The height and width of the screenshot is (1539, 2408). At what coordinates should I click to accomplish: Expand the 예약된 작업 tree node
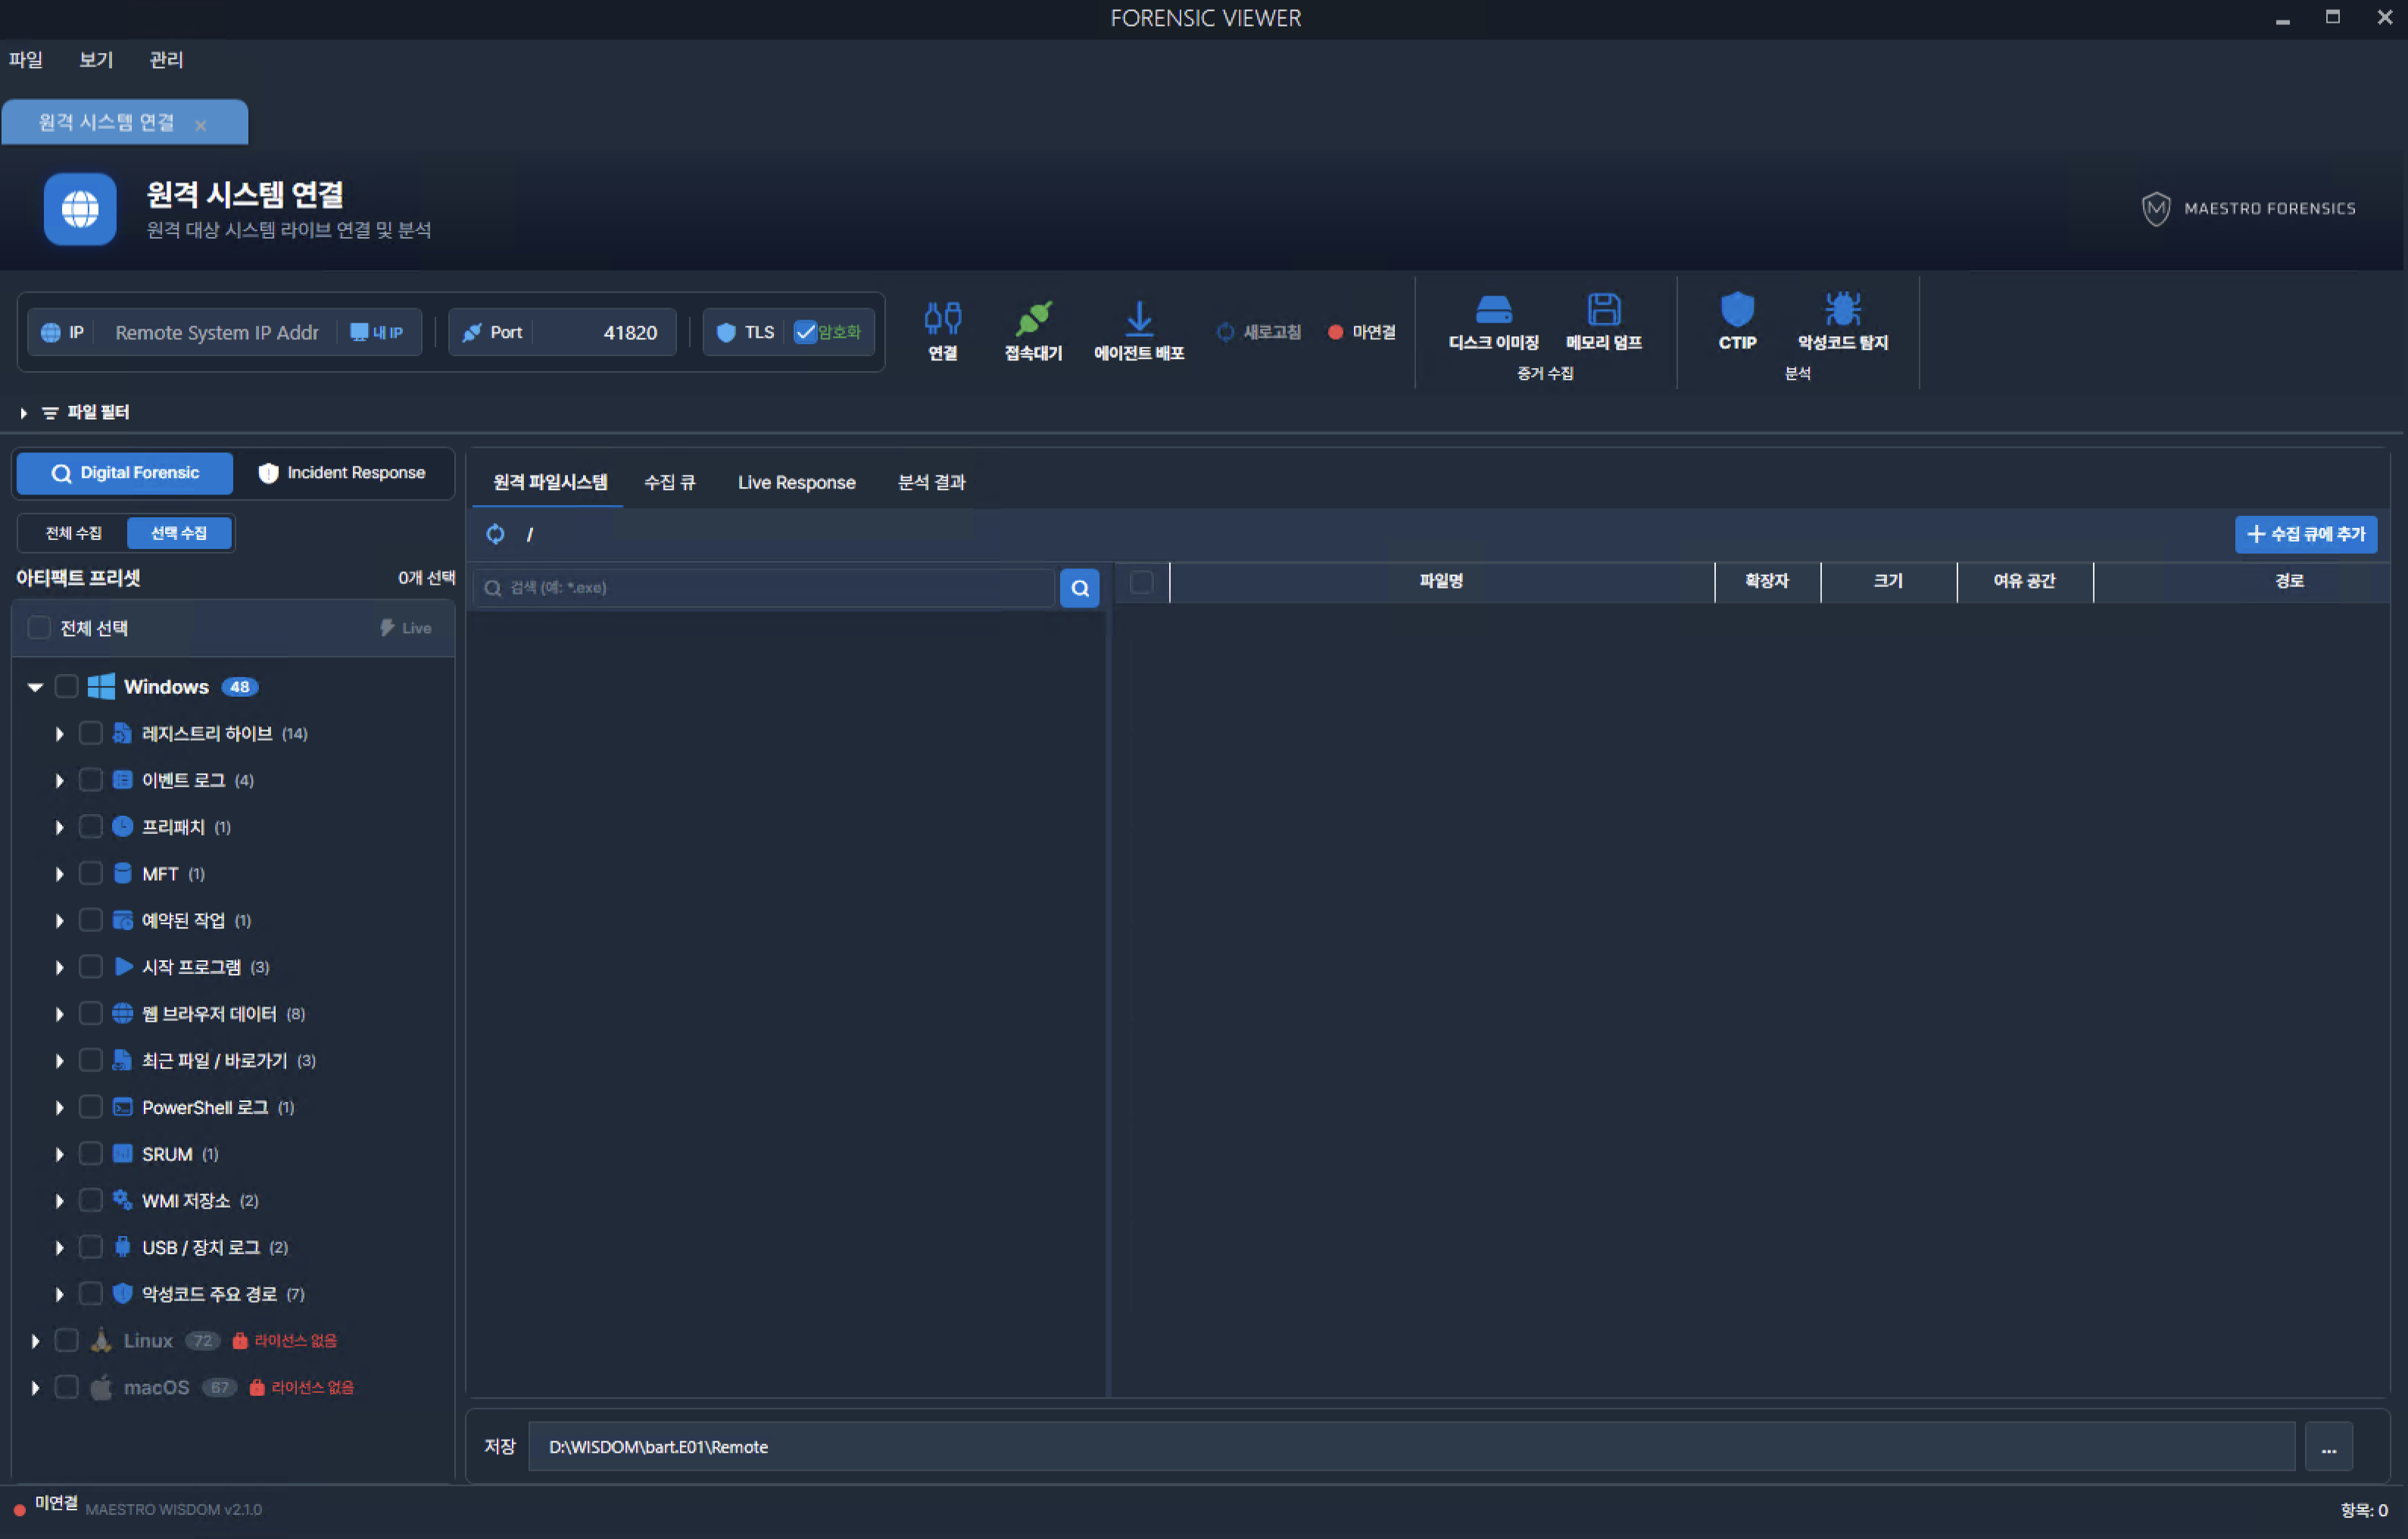click(x=59, y=920)
